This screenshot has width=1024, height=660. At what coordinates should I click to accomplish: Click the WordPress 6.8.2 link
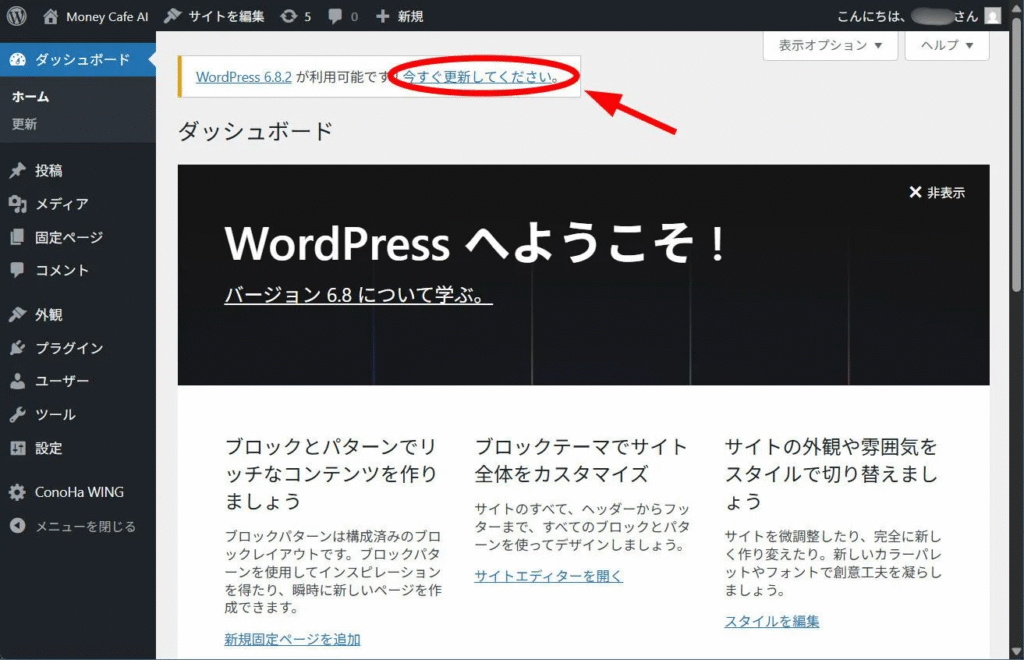tap(244, 77)
